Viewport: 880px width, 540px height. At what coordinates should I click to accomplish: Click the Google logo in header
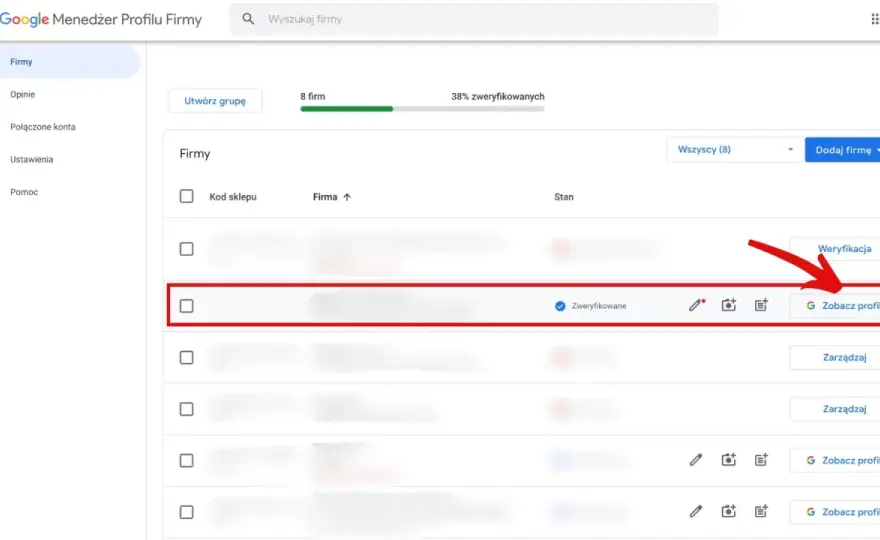point(24,19)
